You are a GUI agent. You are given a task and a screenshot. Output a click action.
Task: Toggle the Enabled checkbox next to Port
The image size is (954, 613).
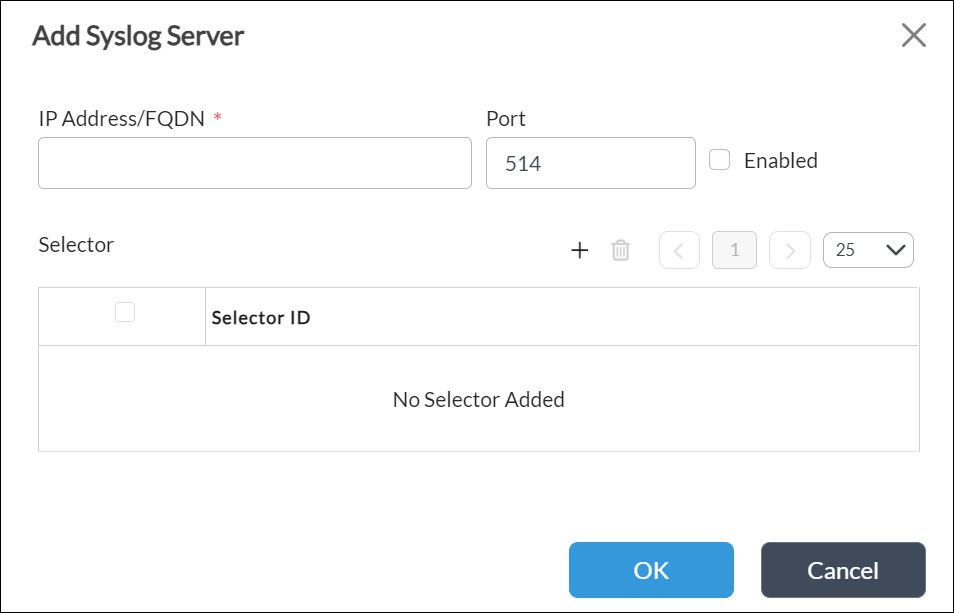click(719, 159)
